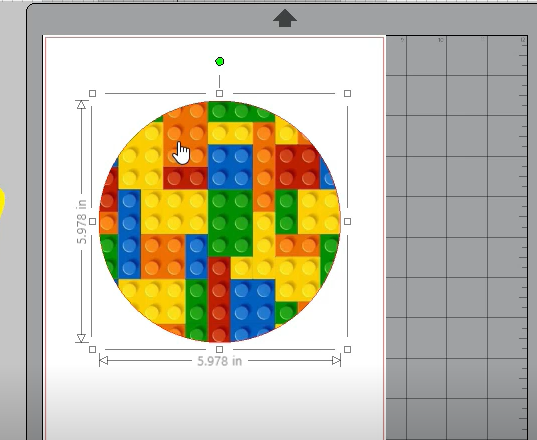Click the bottom-left corner resize handle
Screen dimensions: 537x440
[92, 349]
